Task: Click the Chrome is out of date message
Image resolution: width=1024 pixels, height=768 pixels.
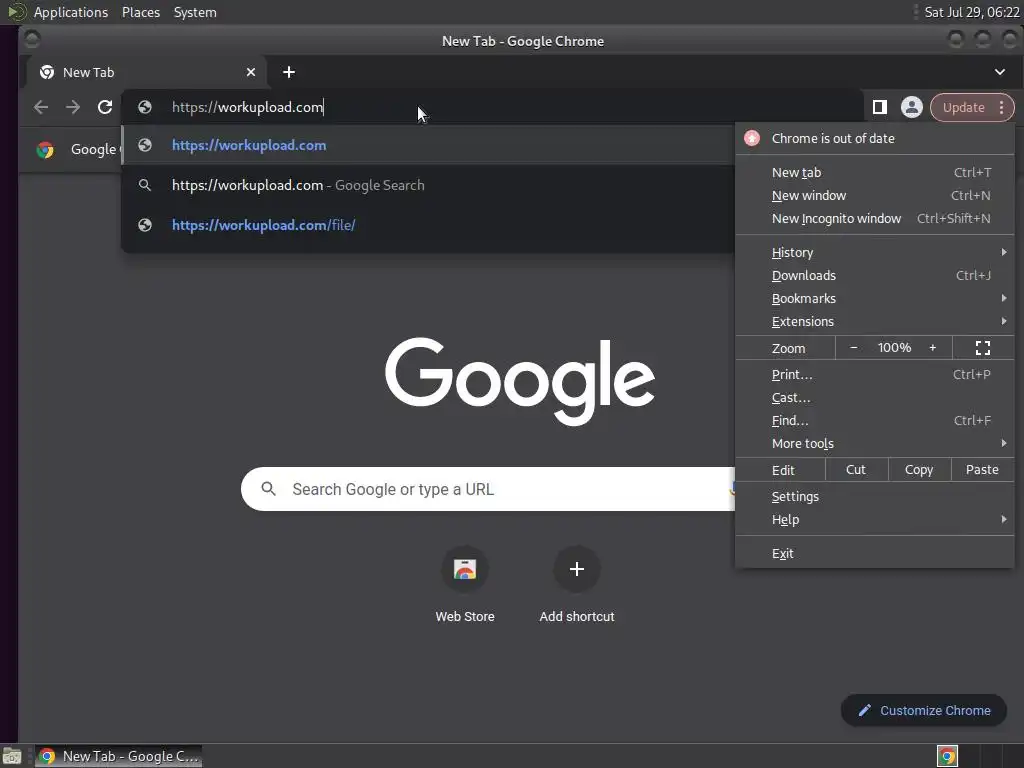Action: pos(833,138)
